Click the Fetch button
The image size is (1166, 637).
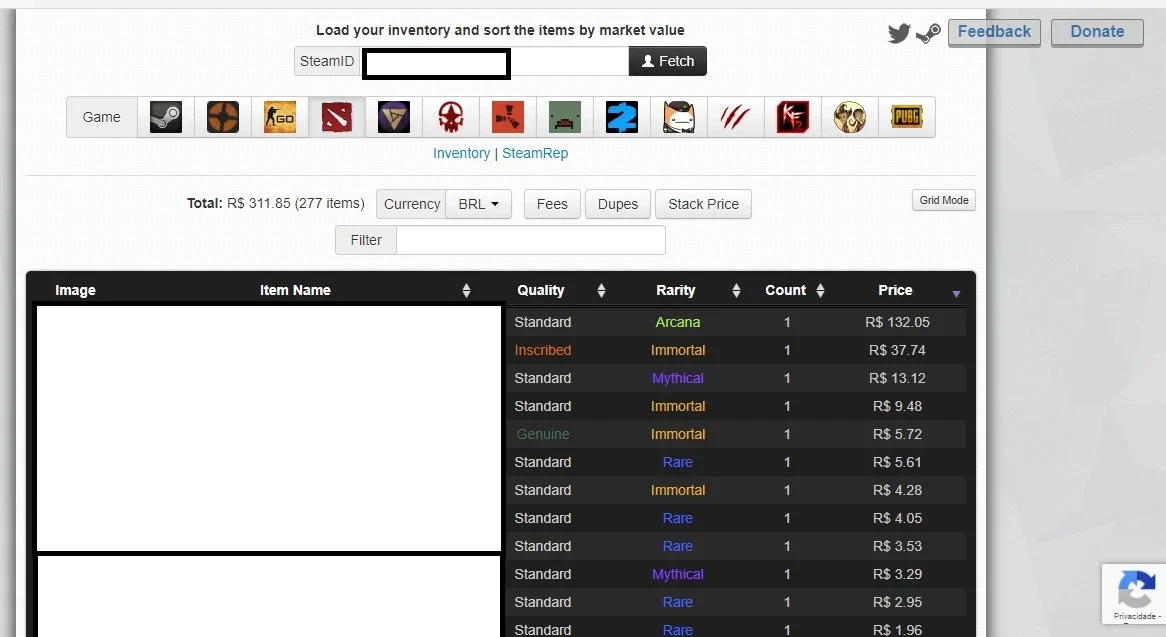click(x=668, y=61)
